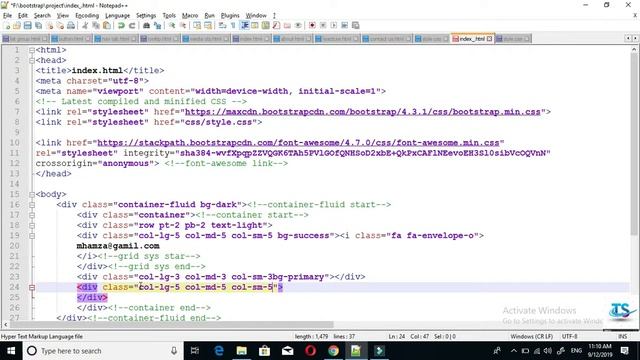Screen dimensions: 640x360
Task: Toggle the highlighted Indent Guide icon
Action: coord(244,25)
